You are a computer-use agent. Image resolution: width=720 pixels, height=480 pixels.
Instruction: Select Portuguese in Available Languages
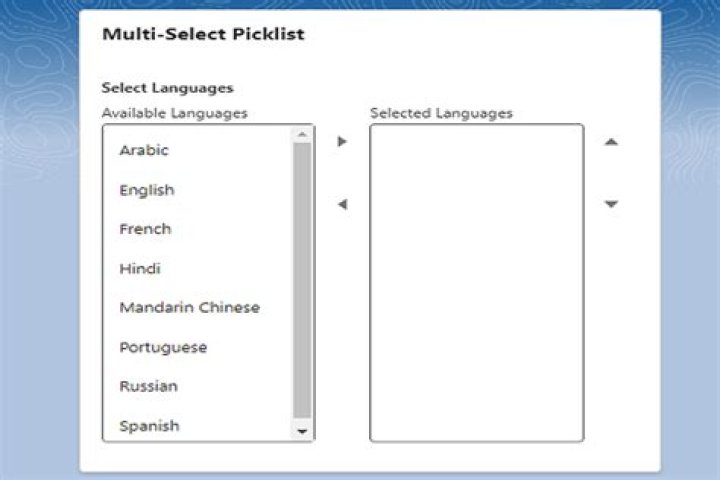click(163, 347)
